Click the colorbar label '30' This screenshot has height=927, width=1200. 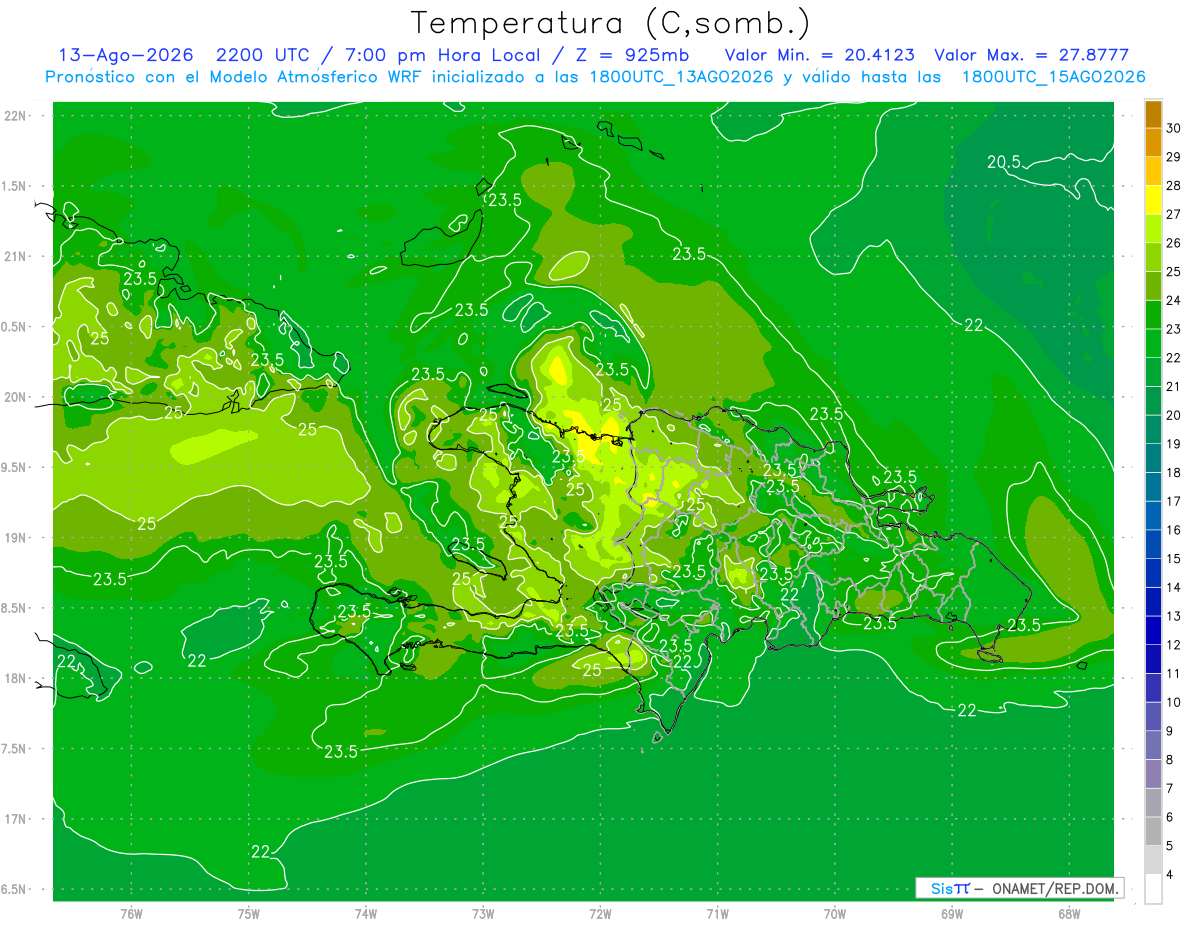click(x=1174, y=127)
